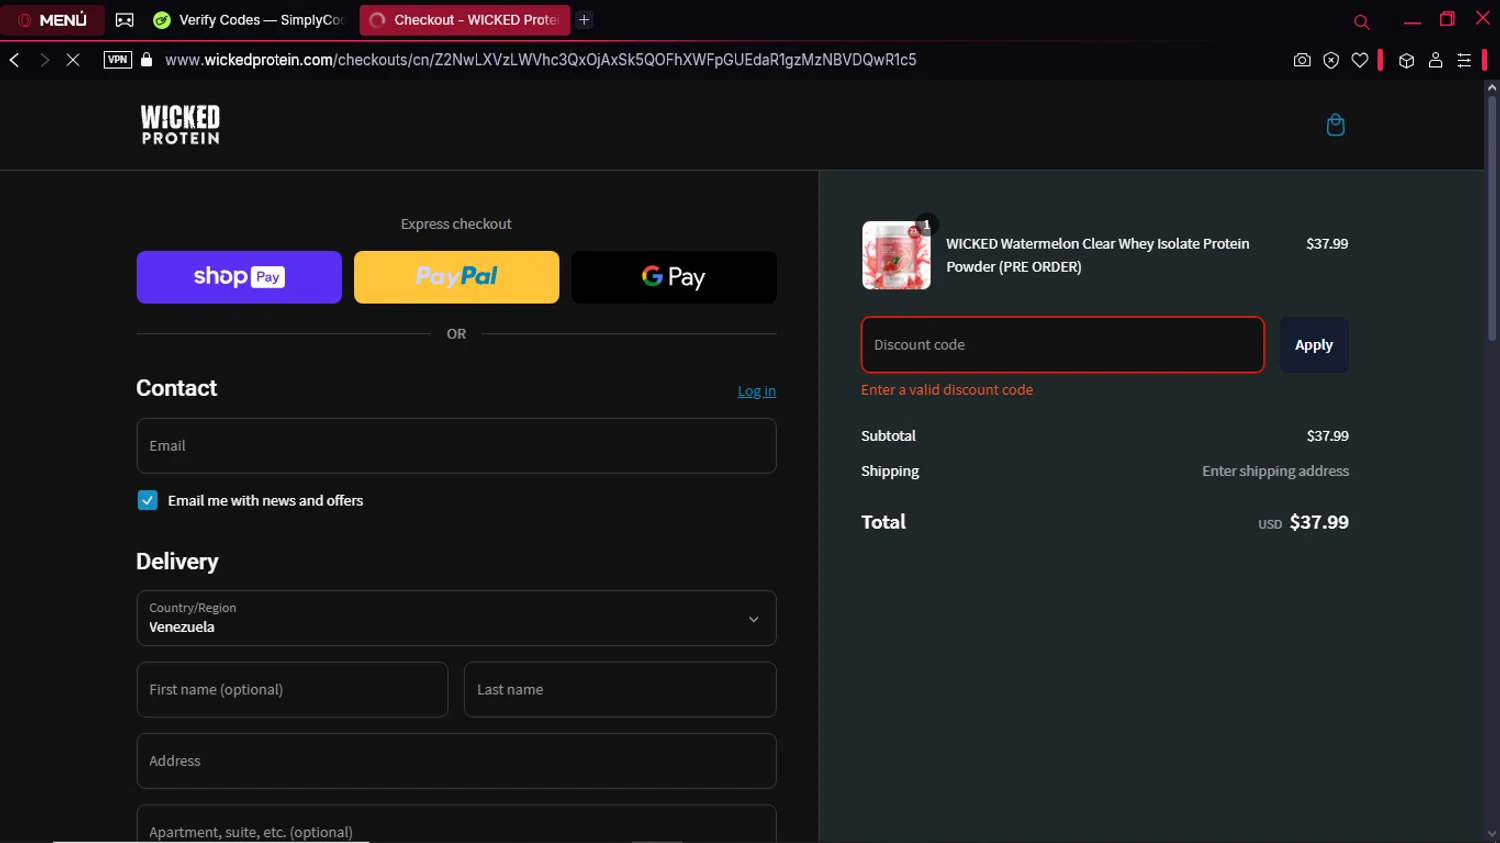Open the extensions cube icon
1500x843 pixels.
pyautogui.click(x=1406, y=60)
